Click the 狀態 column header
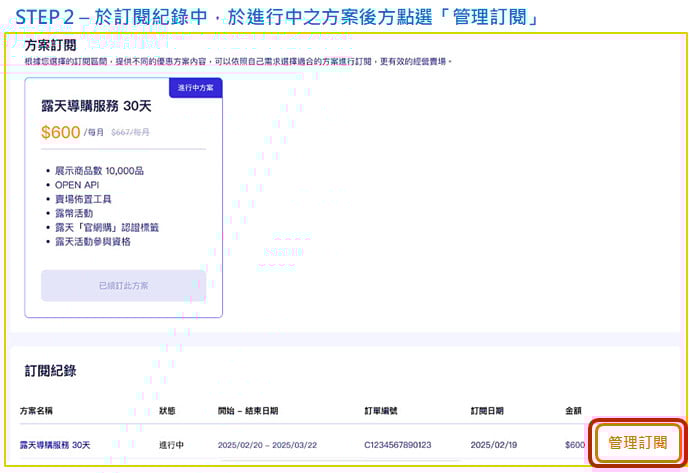 click(x=167, y=410)
